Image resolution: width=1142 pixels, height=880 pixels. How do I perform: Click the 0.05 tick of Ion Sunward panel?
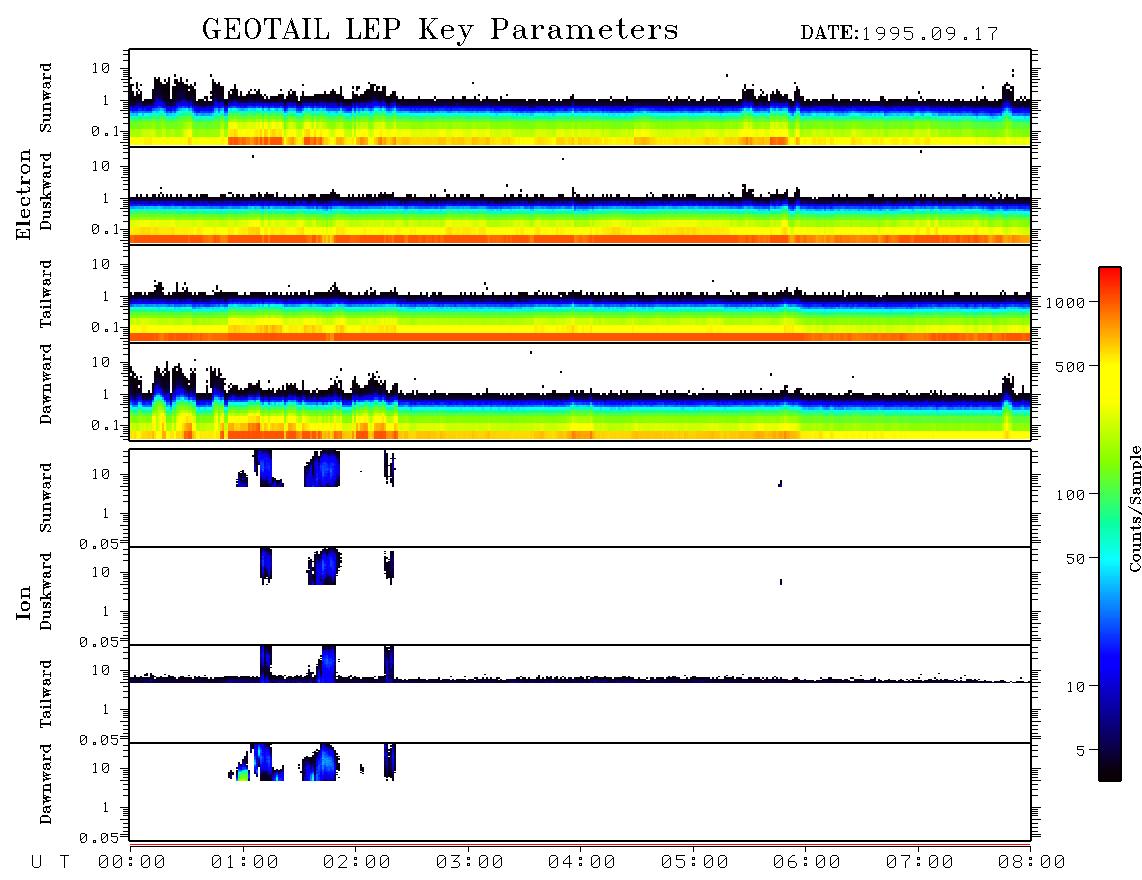pos(98,544)
